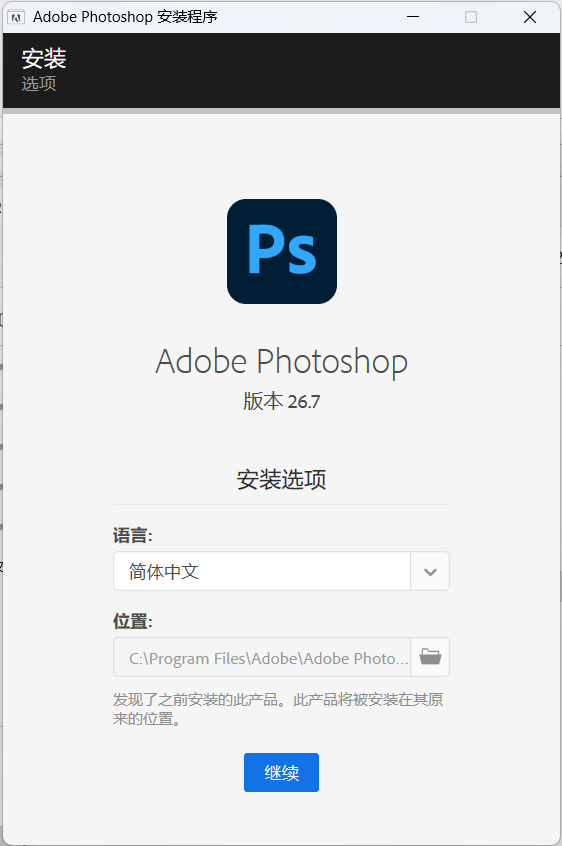Maximize the installer window

[x=471, y=17]
